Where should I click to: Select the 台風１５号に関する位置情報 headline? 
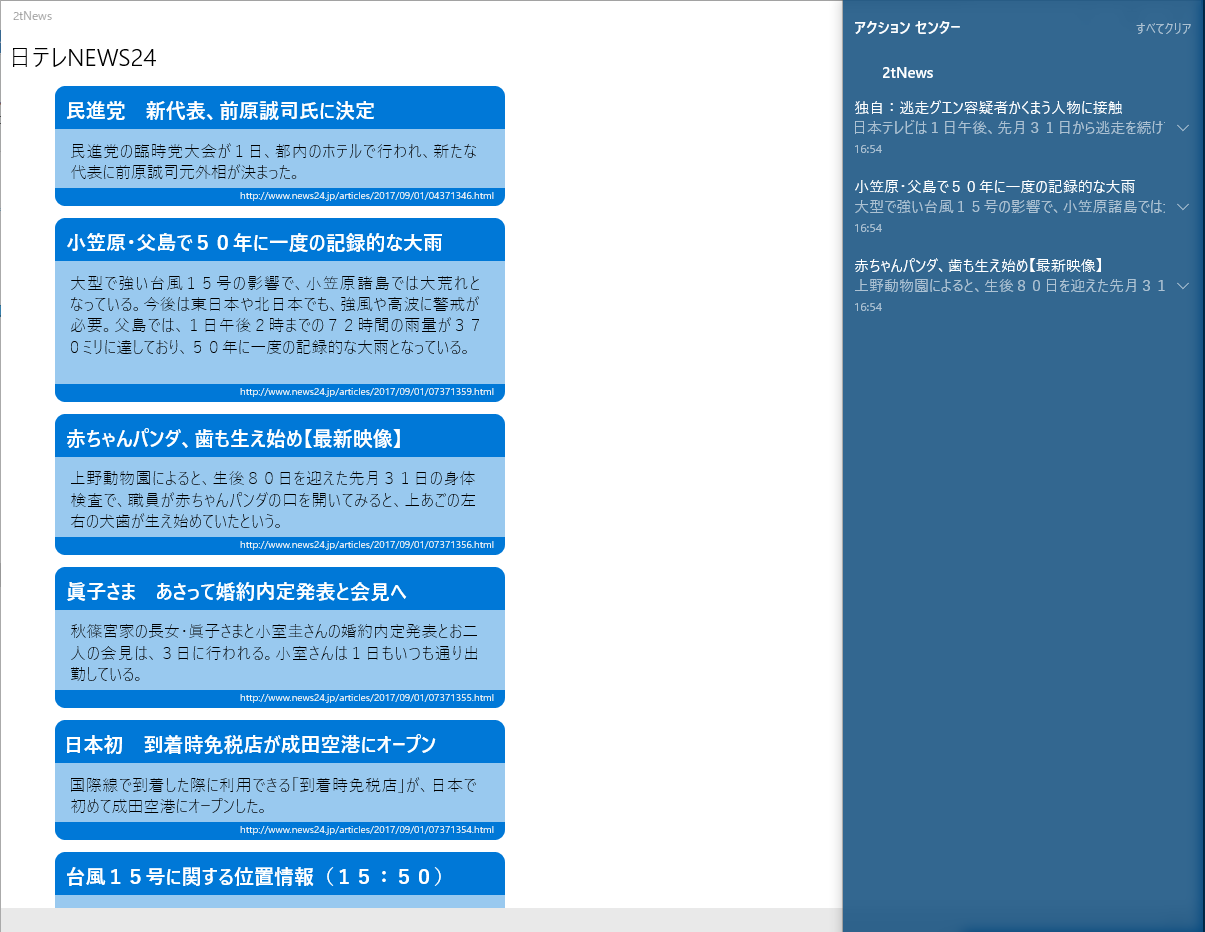(255, 877)
